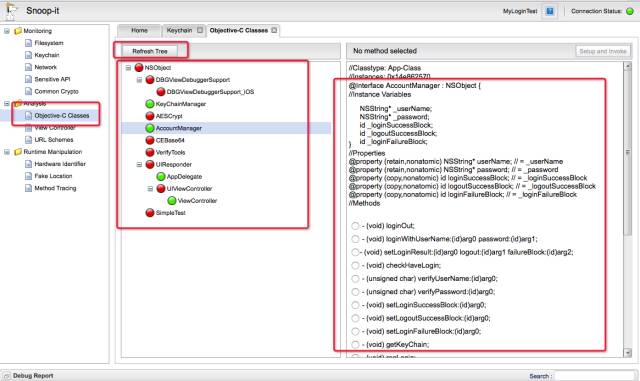Close the Keychain tab
Screen dimensions: 640x381
[200, 30]
